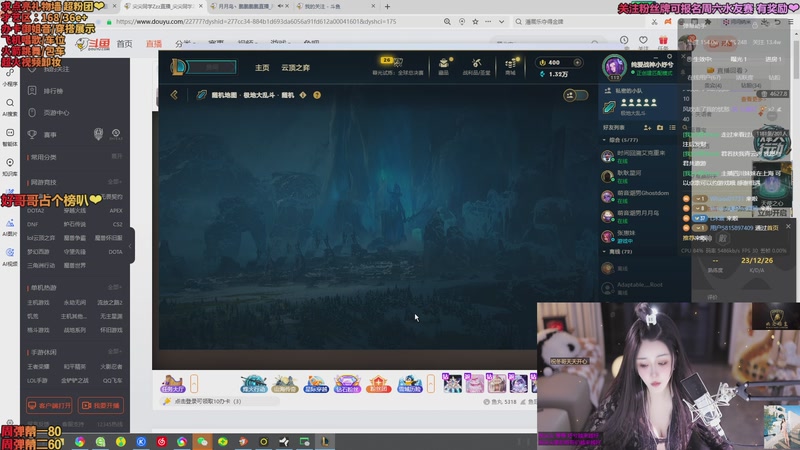Screen dimensions: 800x450
Task: Show all 手游休闲 categories
Action: [115, 352]
